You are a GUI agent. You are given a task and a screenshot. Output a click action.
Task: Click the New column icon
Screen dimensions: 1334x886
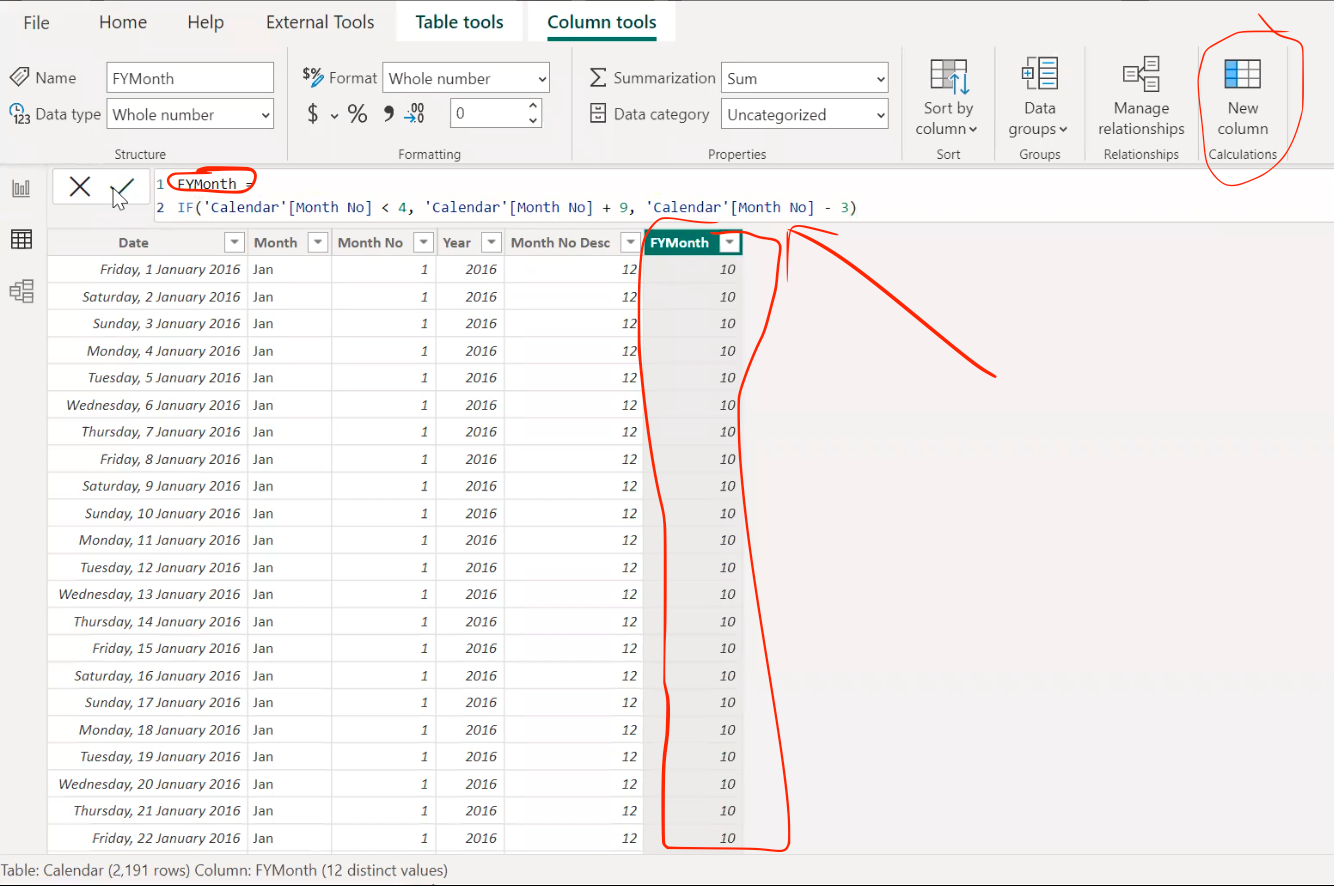point(1242,74)
